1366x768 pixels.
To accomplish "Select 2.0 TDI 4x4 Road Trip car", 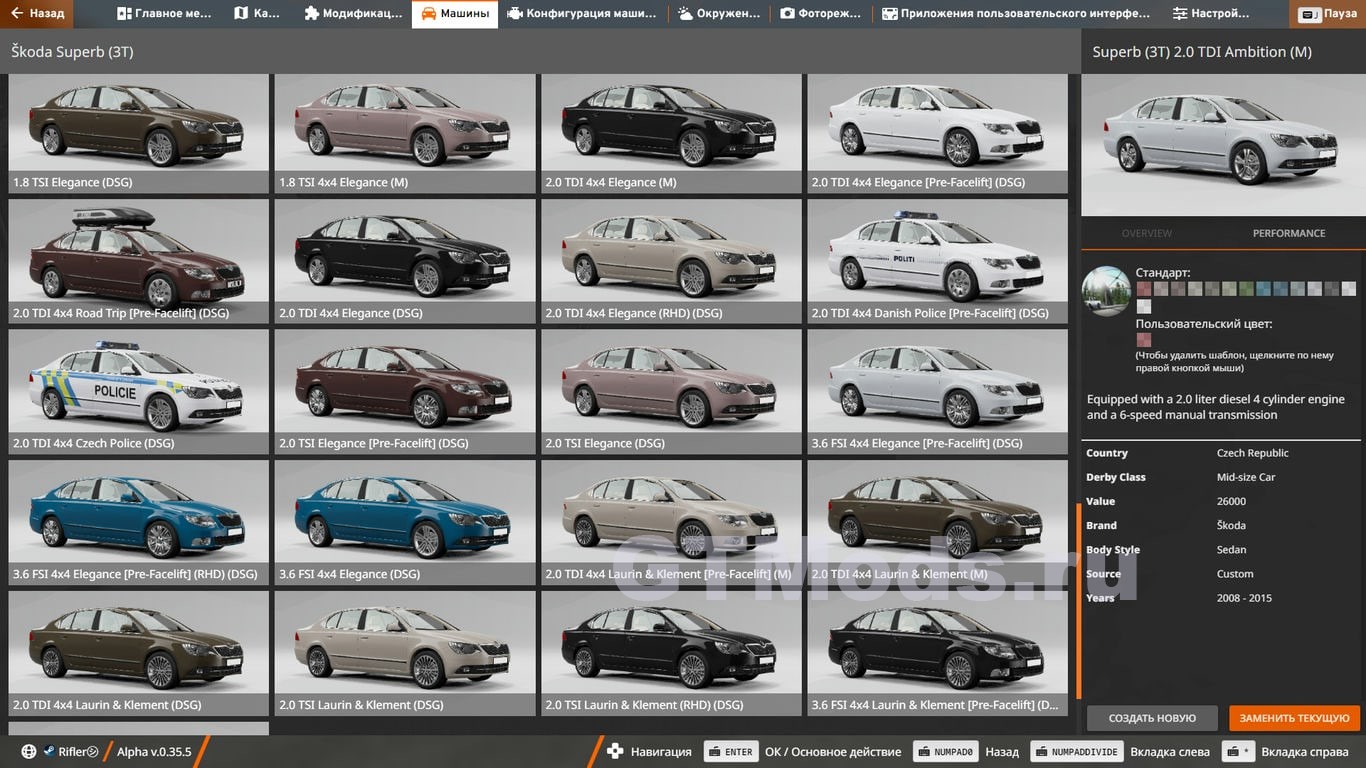I will tap(139, 261).
